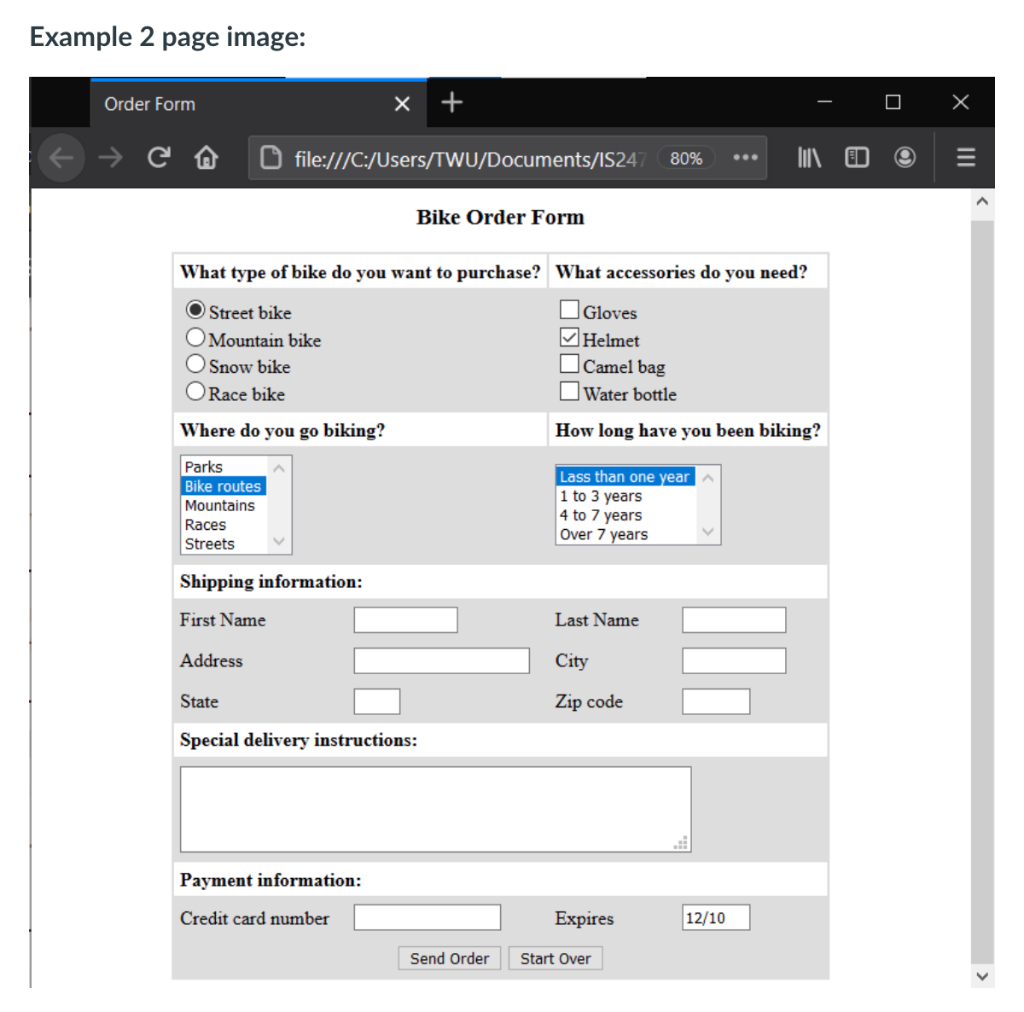Select Over 7 years option
The width and height of the screenshot is (1024, 1012).
(x=626, y=534)
